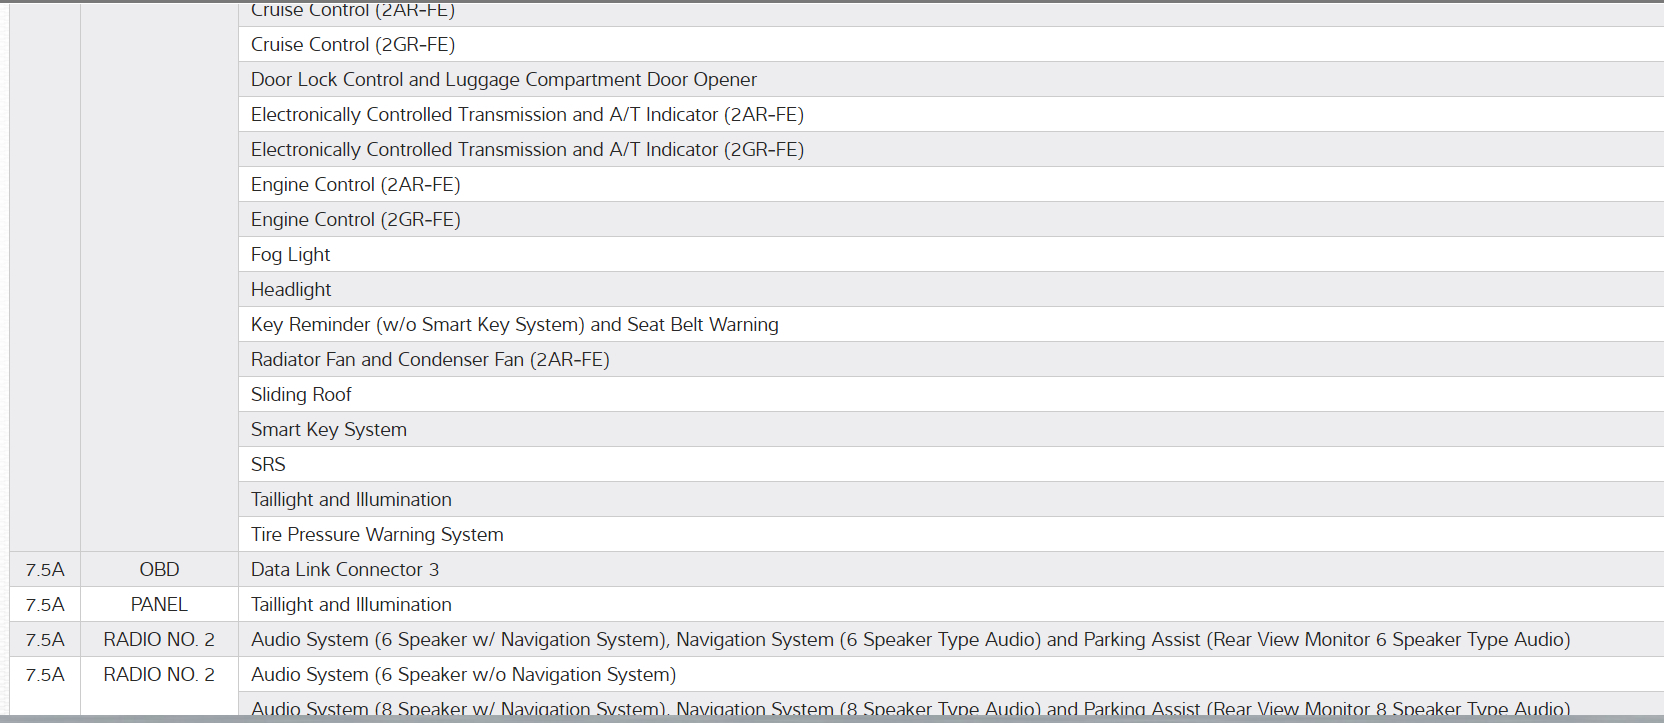The height and width of the screenshot is (723, 1664).
Task: Select the Smart Key System entry
Action: point(328,430)
